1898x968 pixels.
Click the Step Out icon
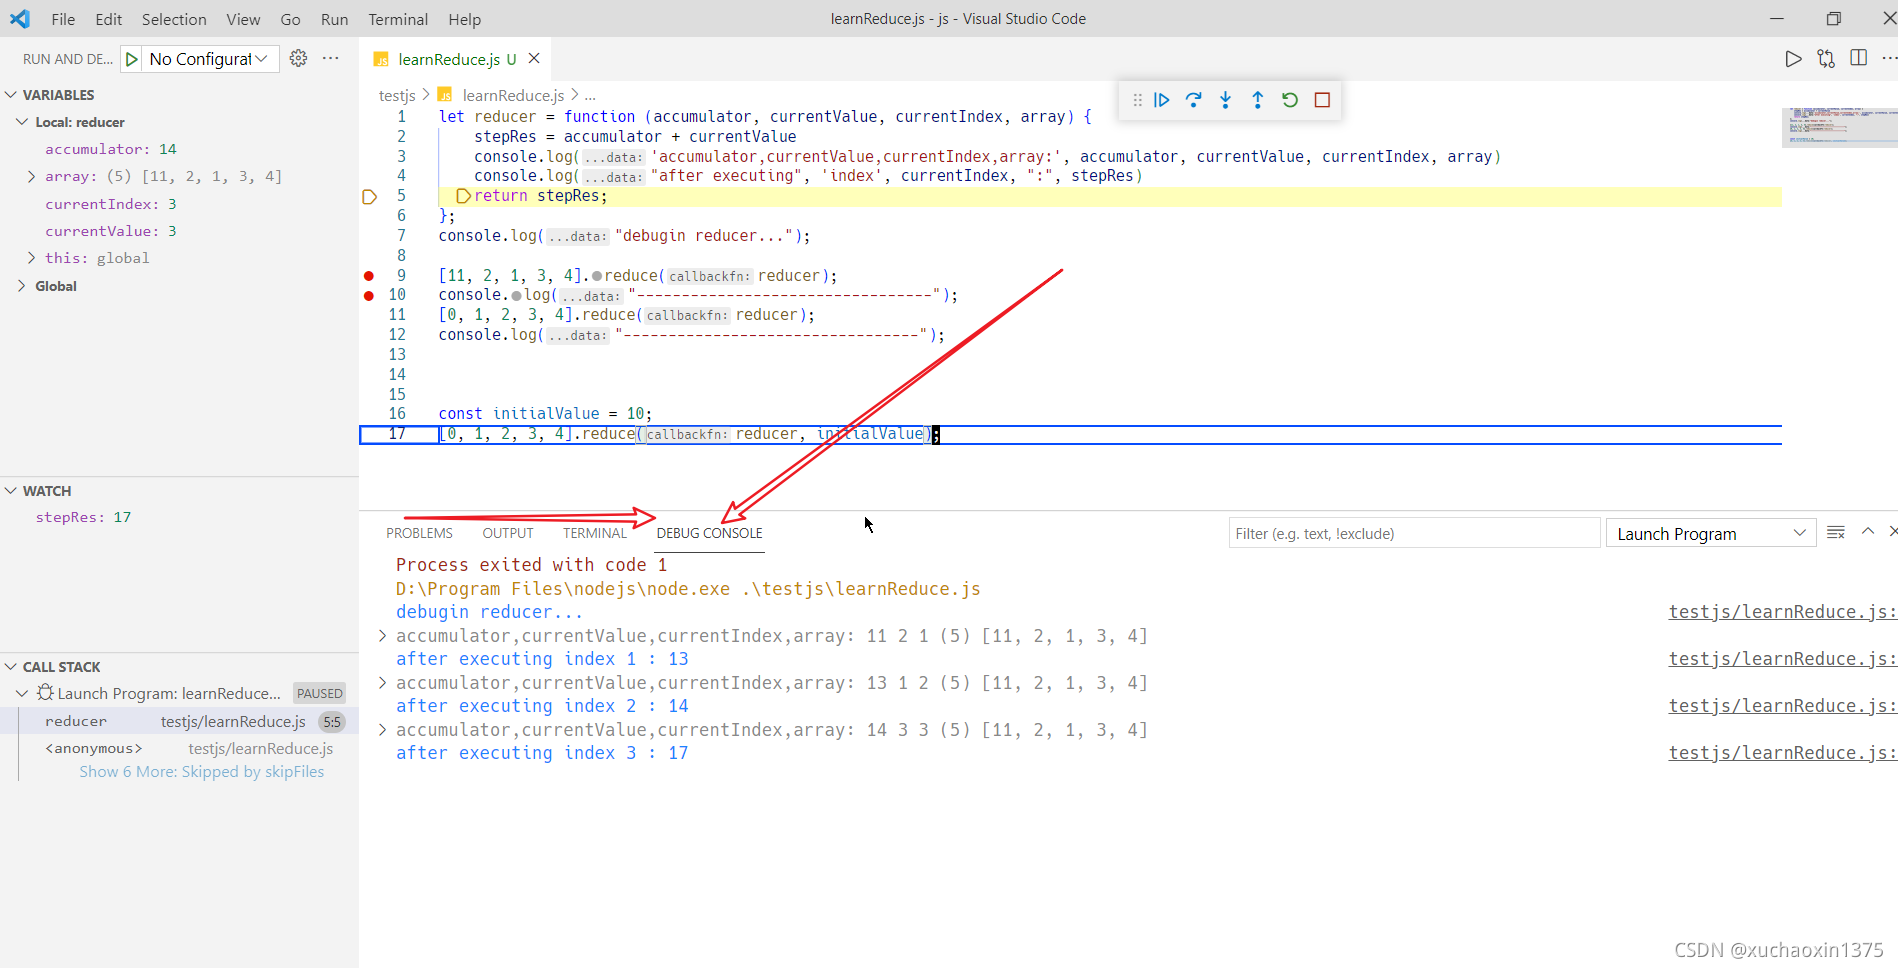(1258, 100)
